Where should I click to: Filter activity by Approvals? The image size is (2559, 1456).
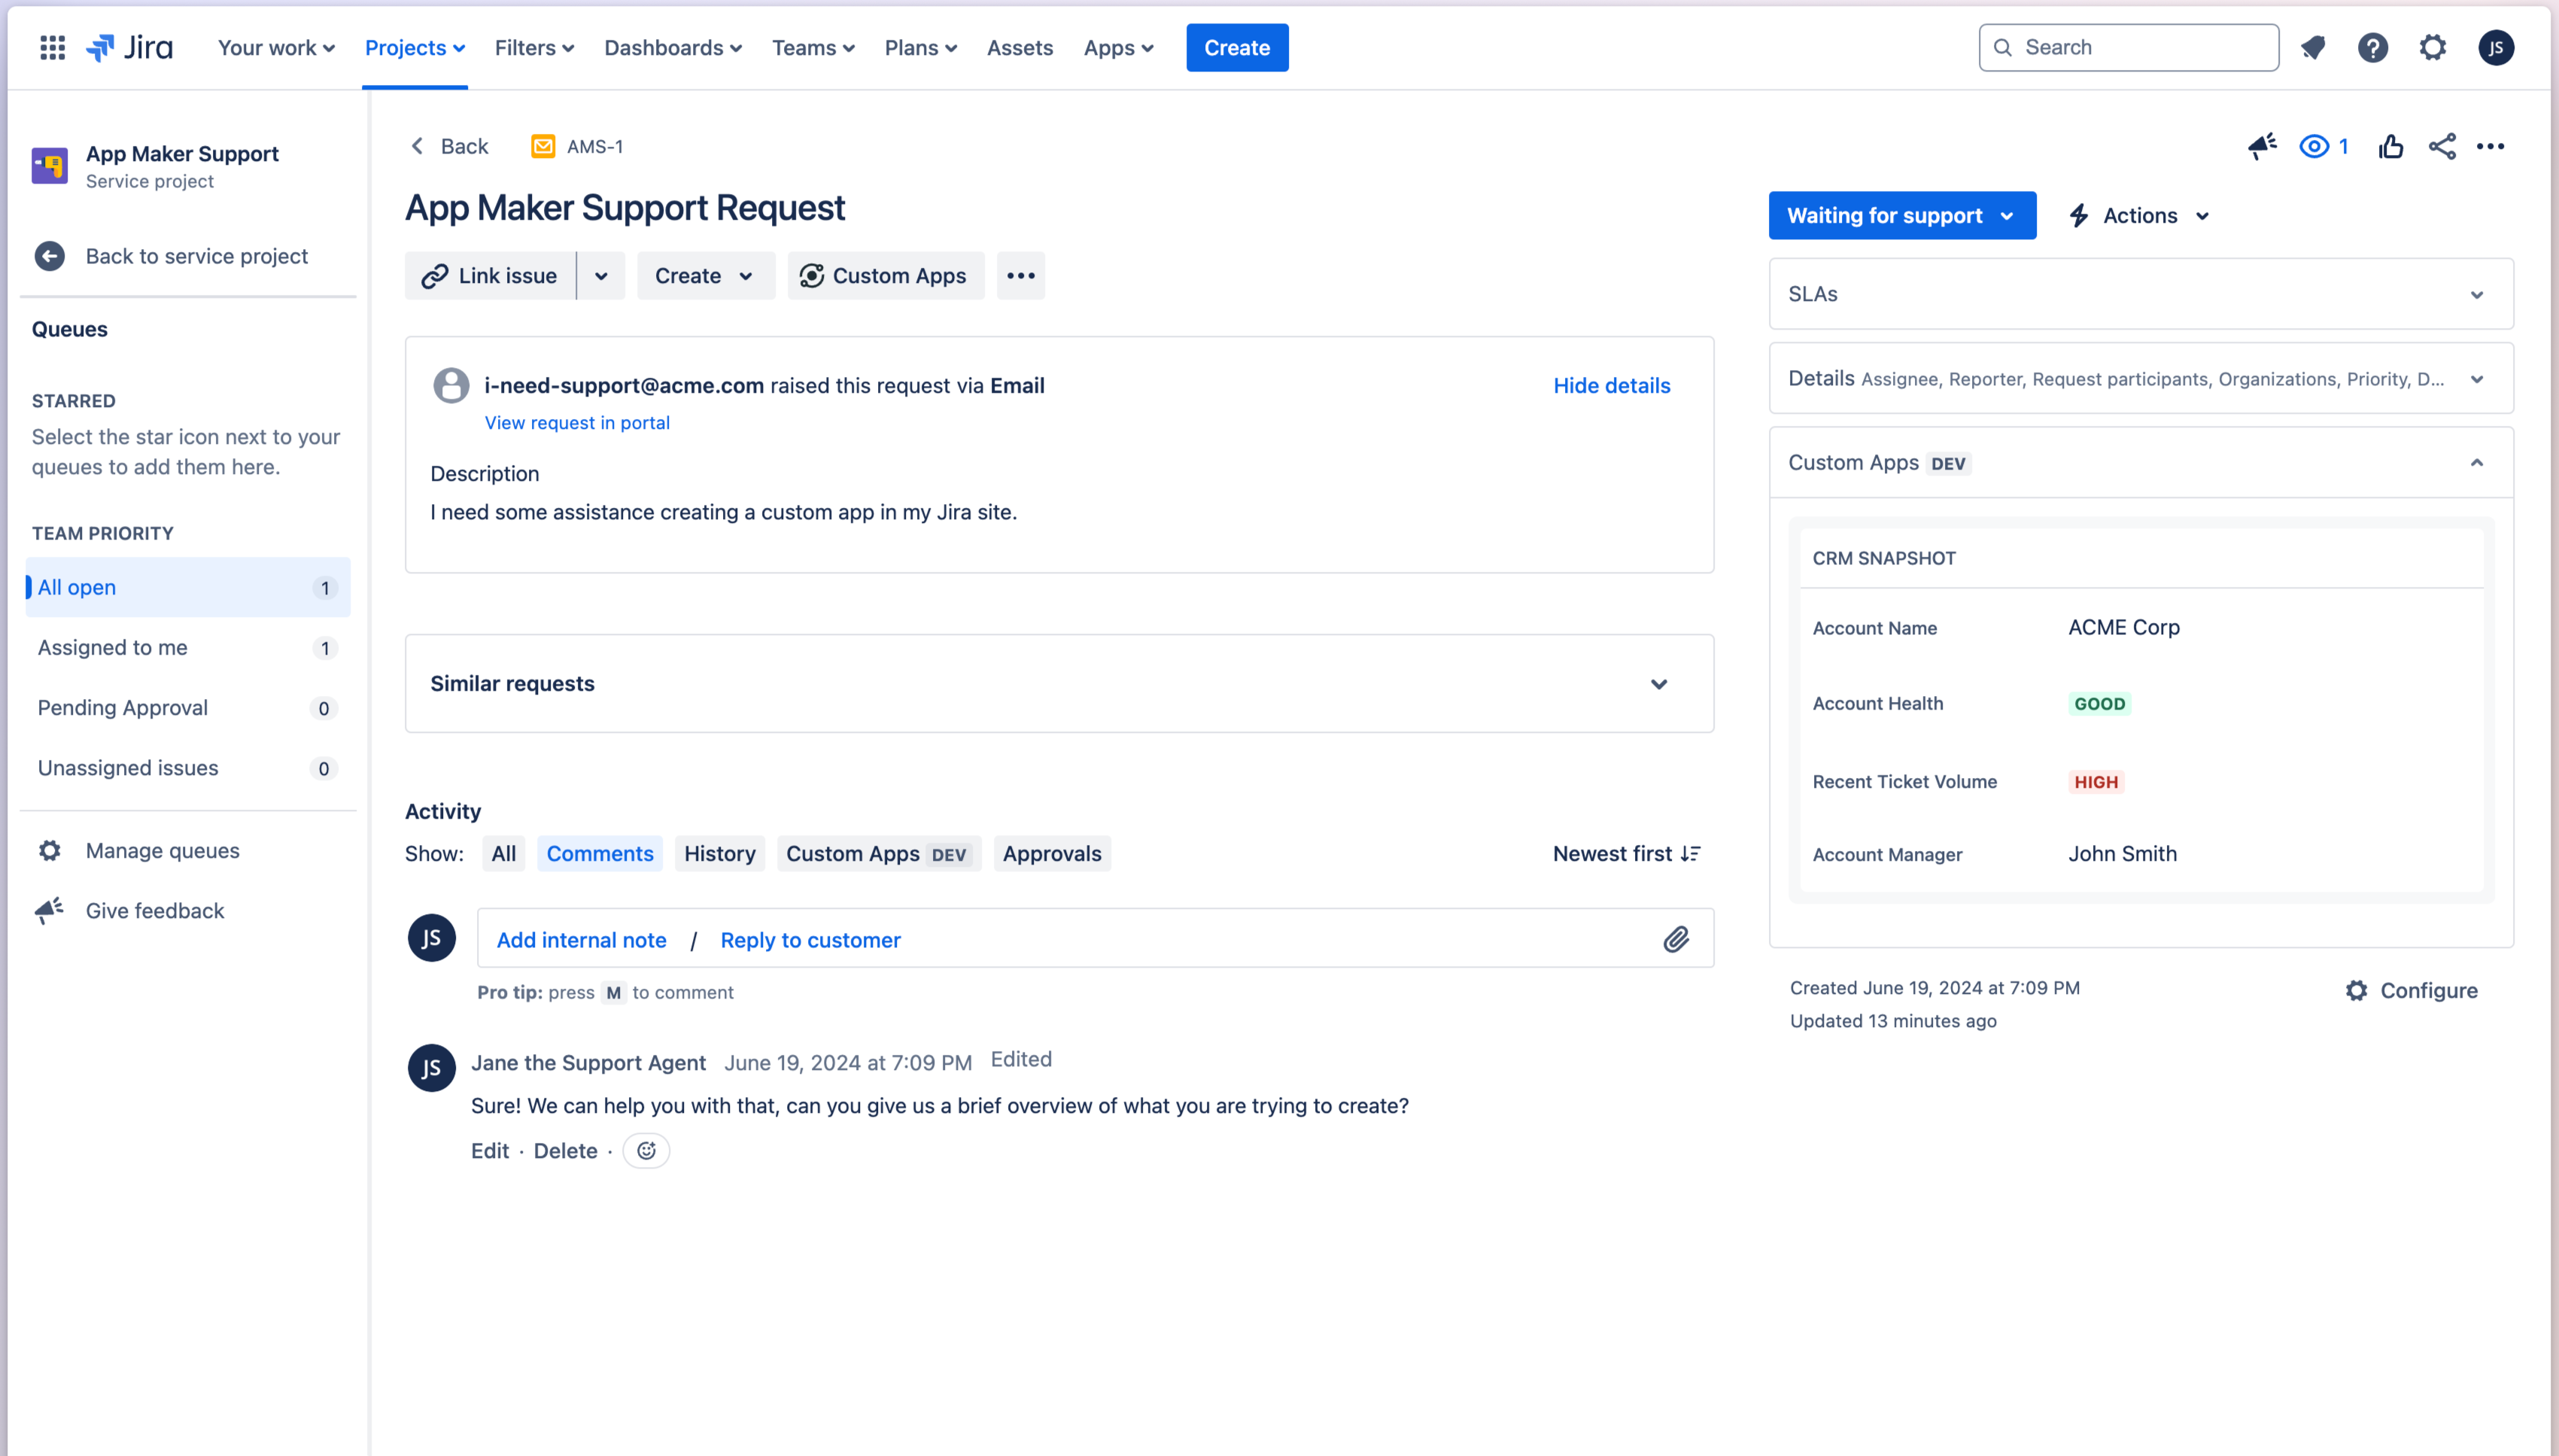(1051, 853)
